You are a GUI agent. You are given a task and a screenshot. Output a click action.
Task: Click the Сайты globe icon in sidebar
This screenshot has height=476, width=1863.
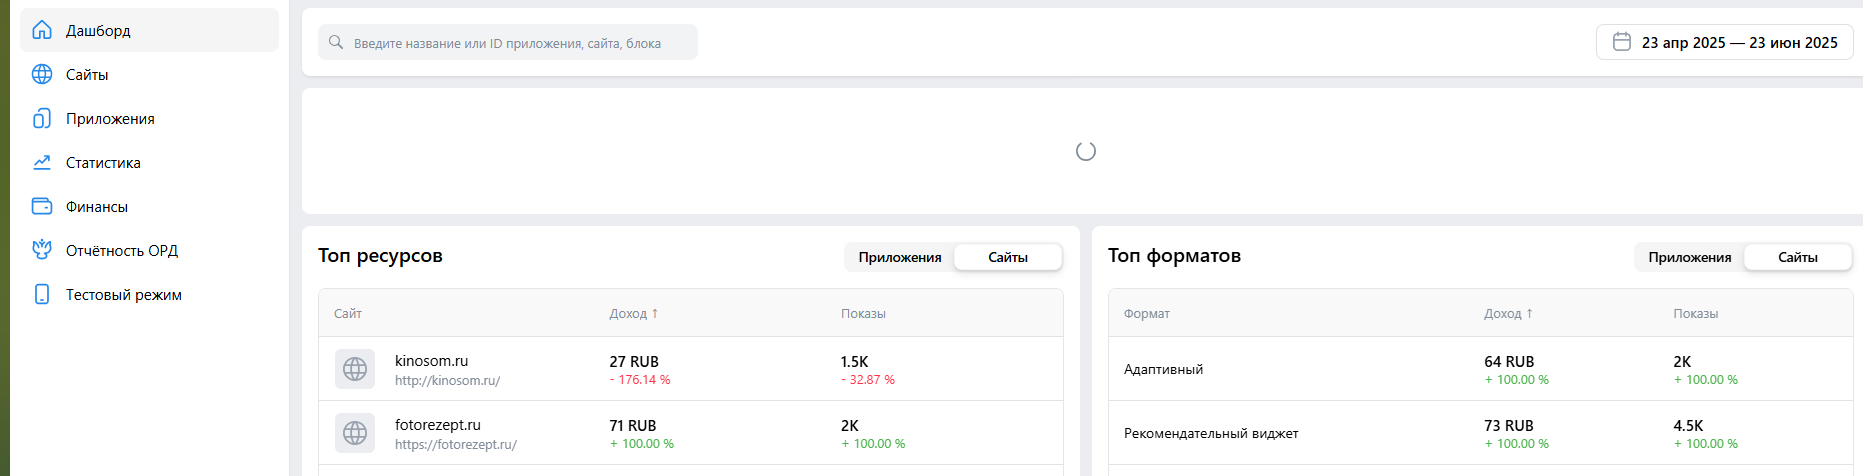(42, 74)
